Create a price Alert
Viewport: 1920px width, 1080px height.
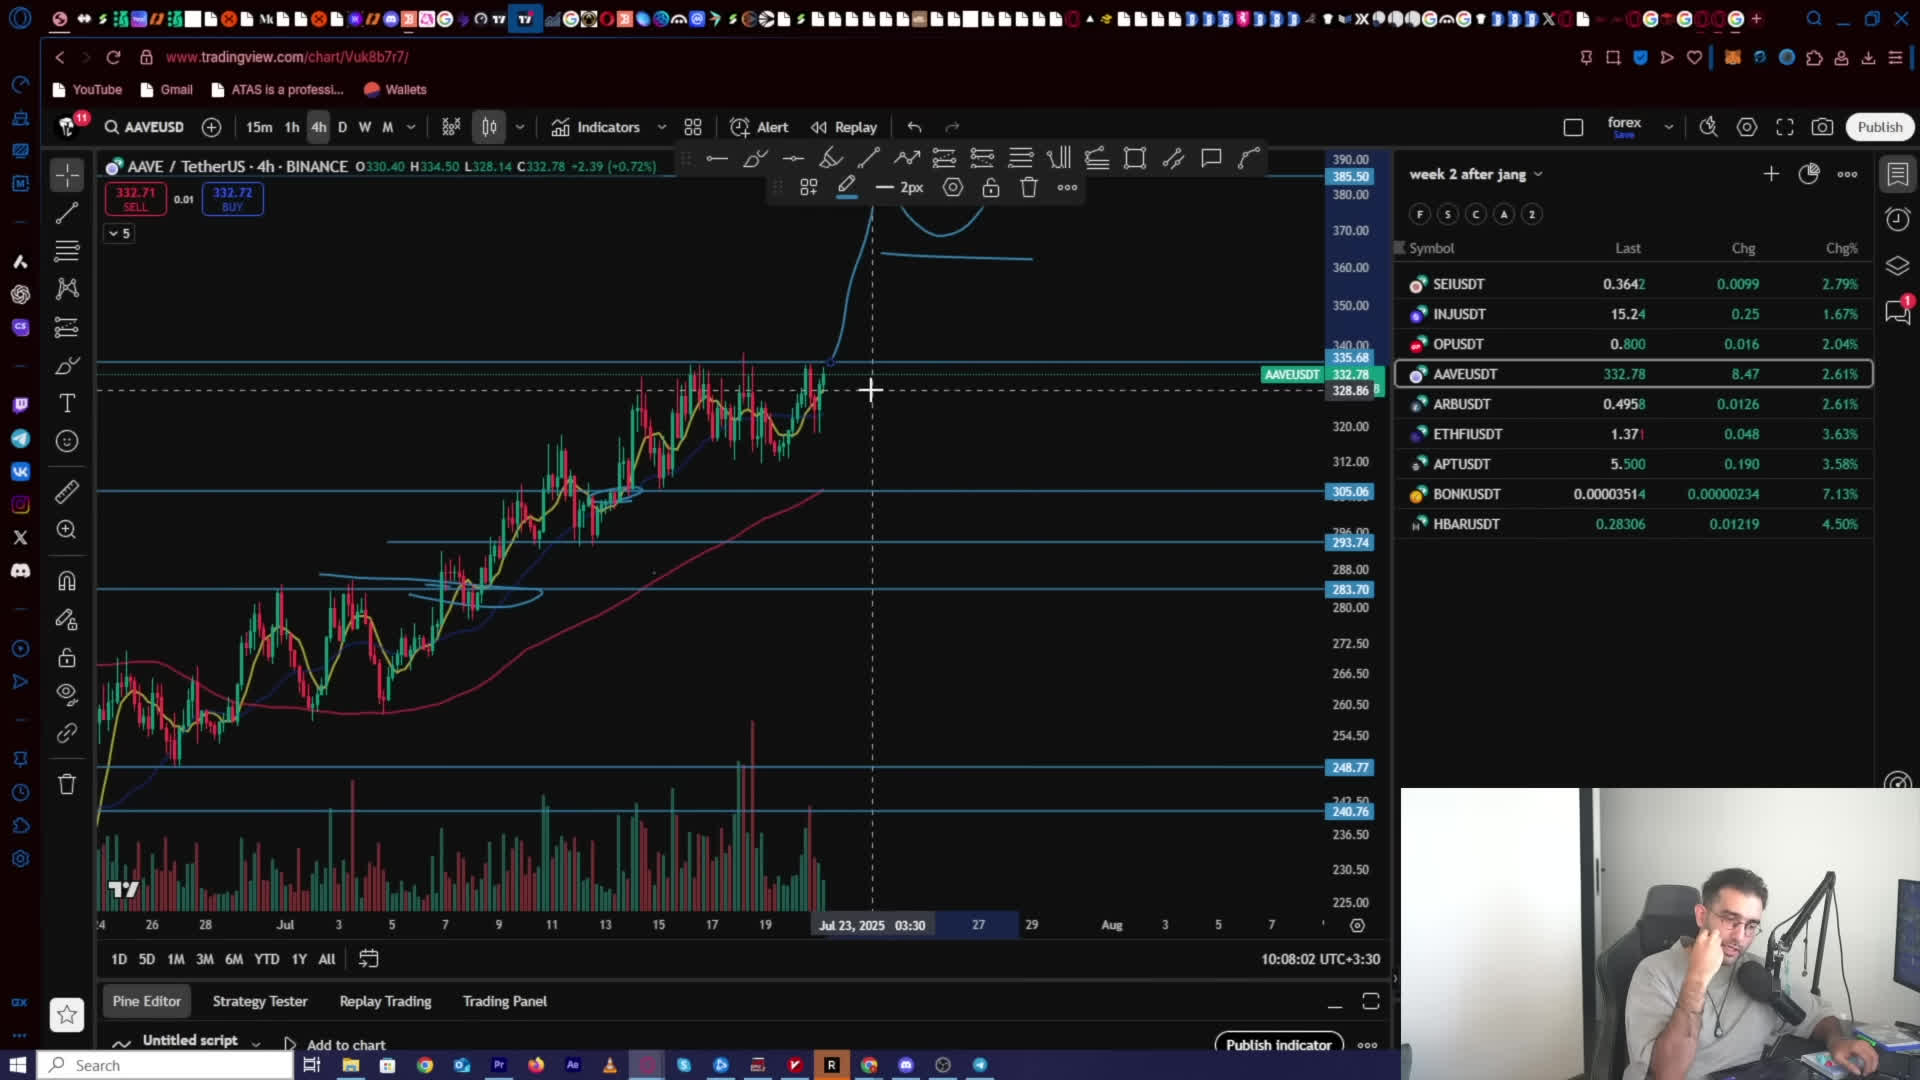coord(759,127)
